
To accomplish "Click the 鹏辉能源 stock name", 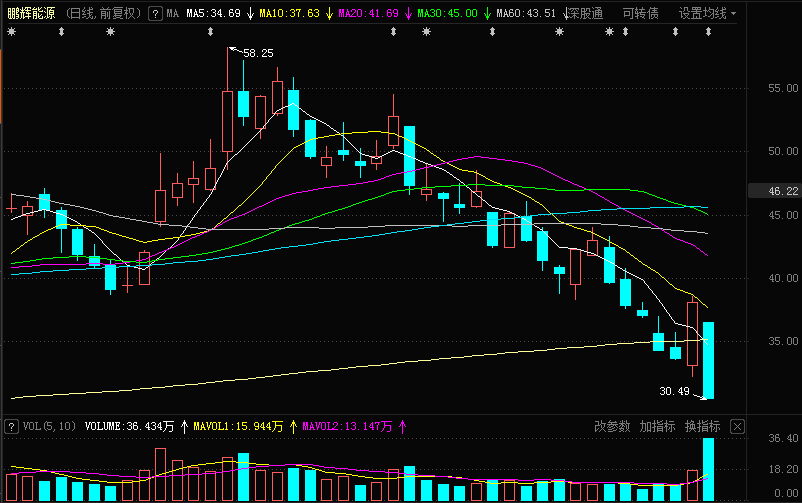I will [x=31, y=14].
